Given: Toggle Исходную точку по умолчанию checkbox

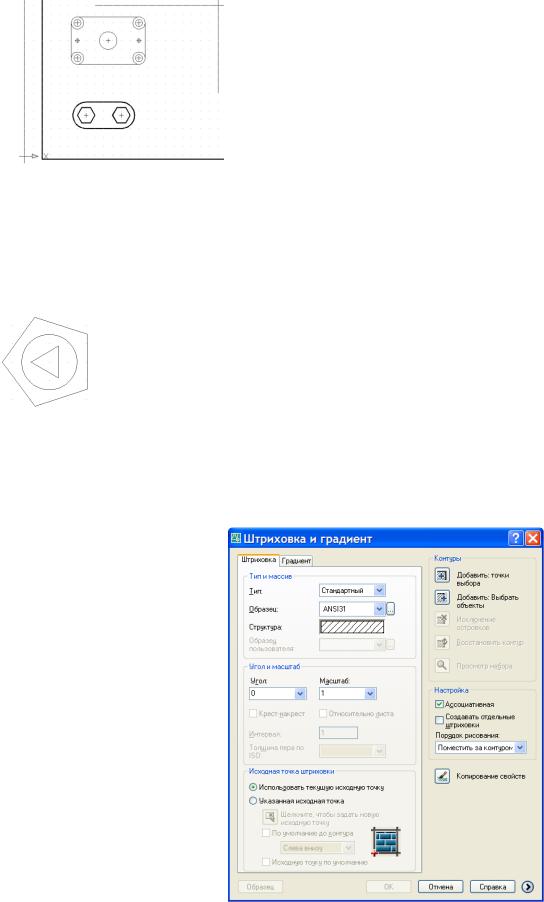Looking at the screenshot, I should pos(266,862).
